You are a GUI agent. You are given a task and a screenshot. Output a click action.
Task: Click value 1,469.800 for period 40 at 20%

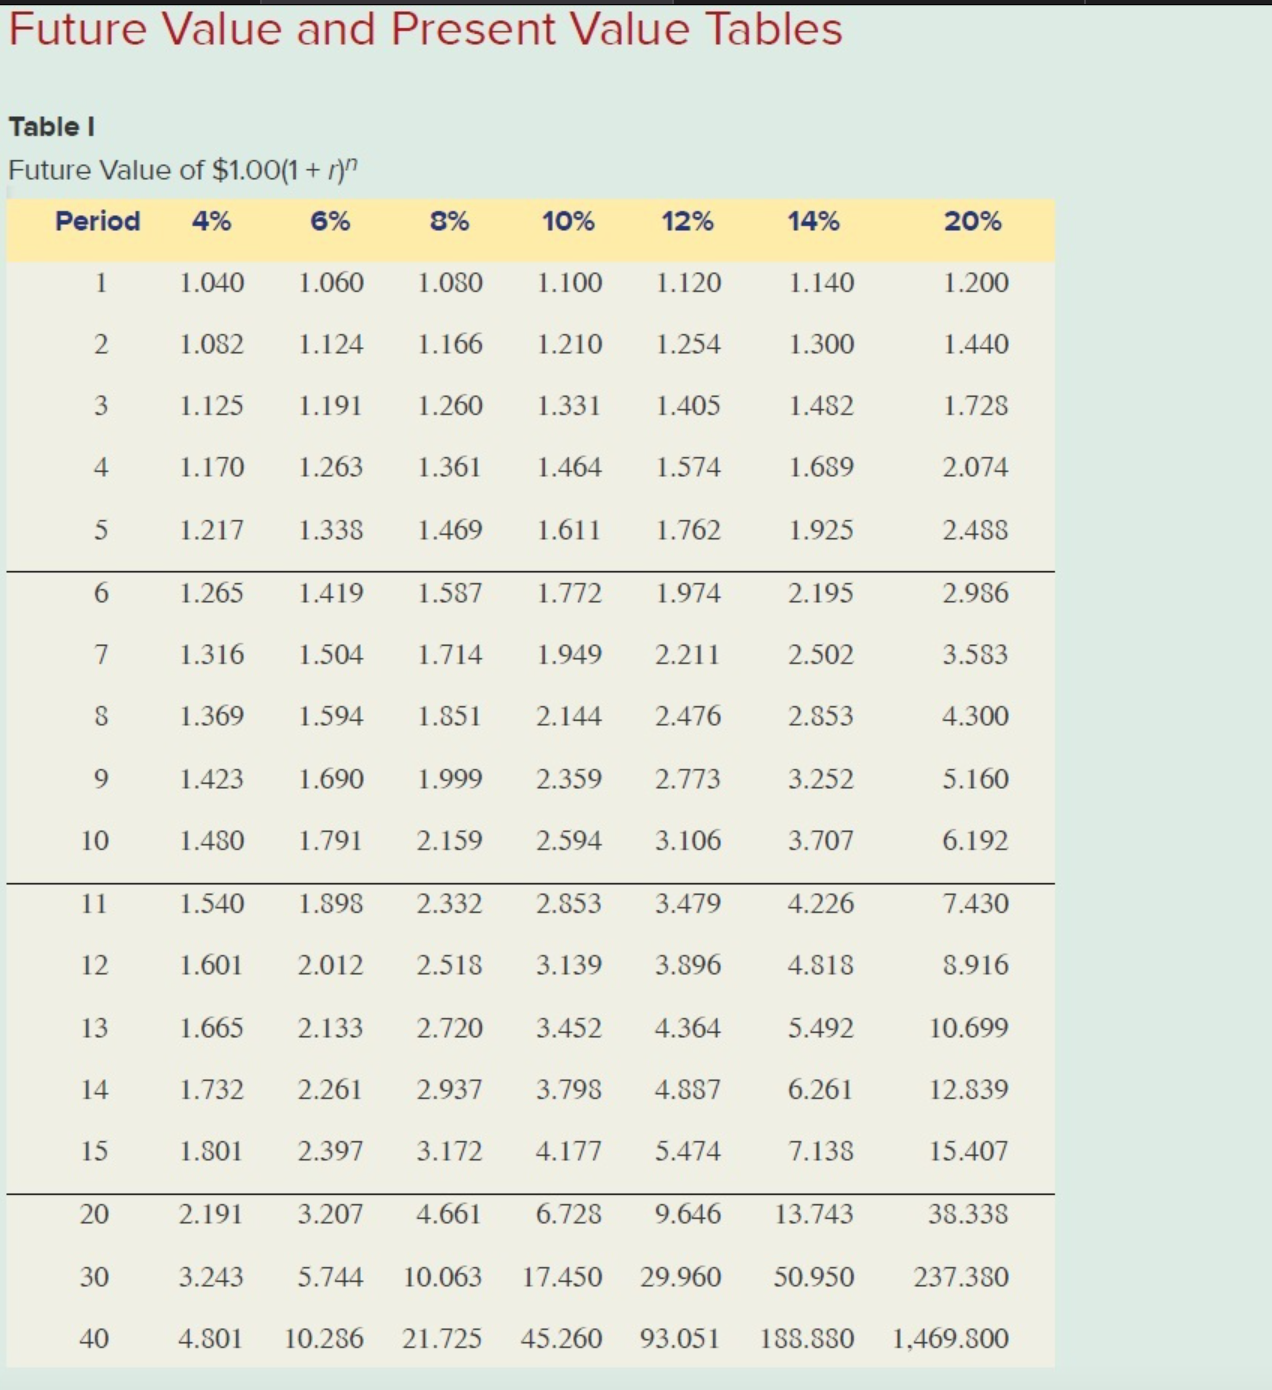coord(950,1338)
